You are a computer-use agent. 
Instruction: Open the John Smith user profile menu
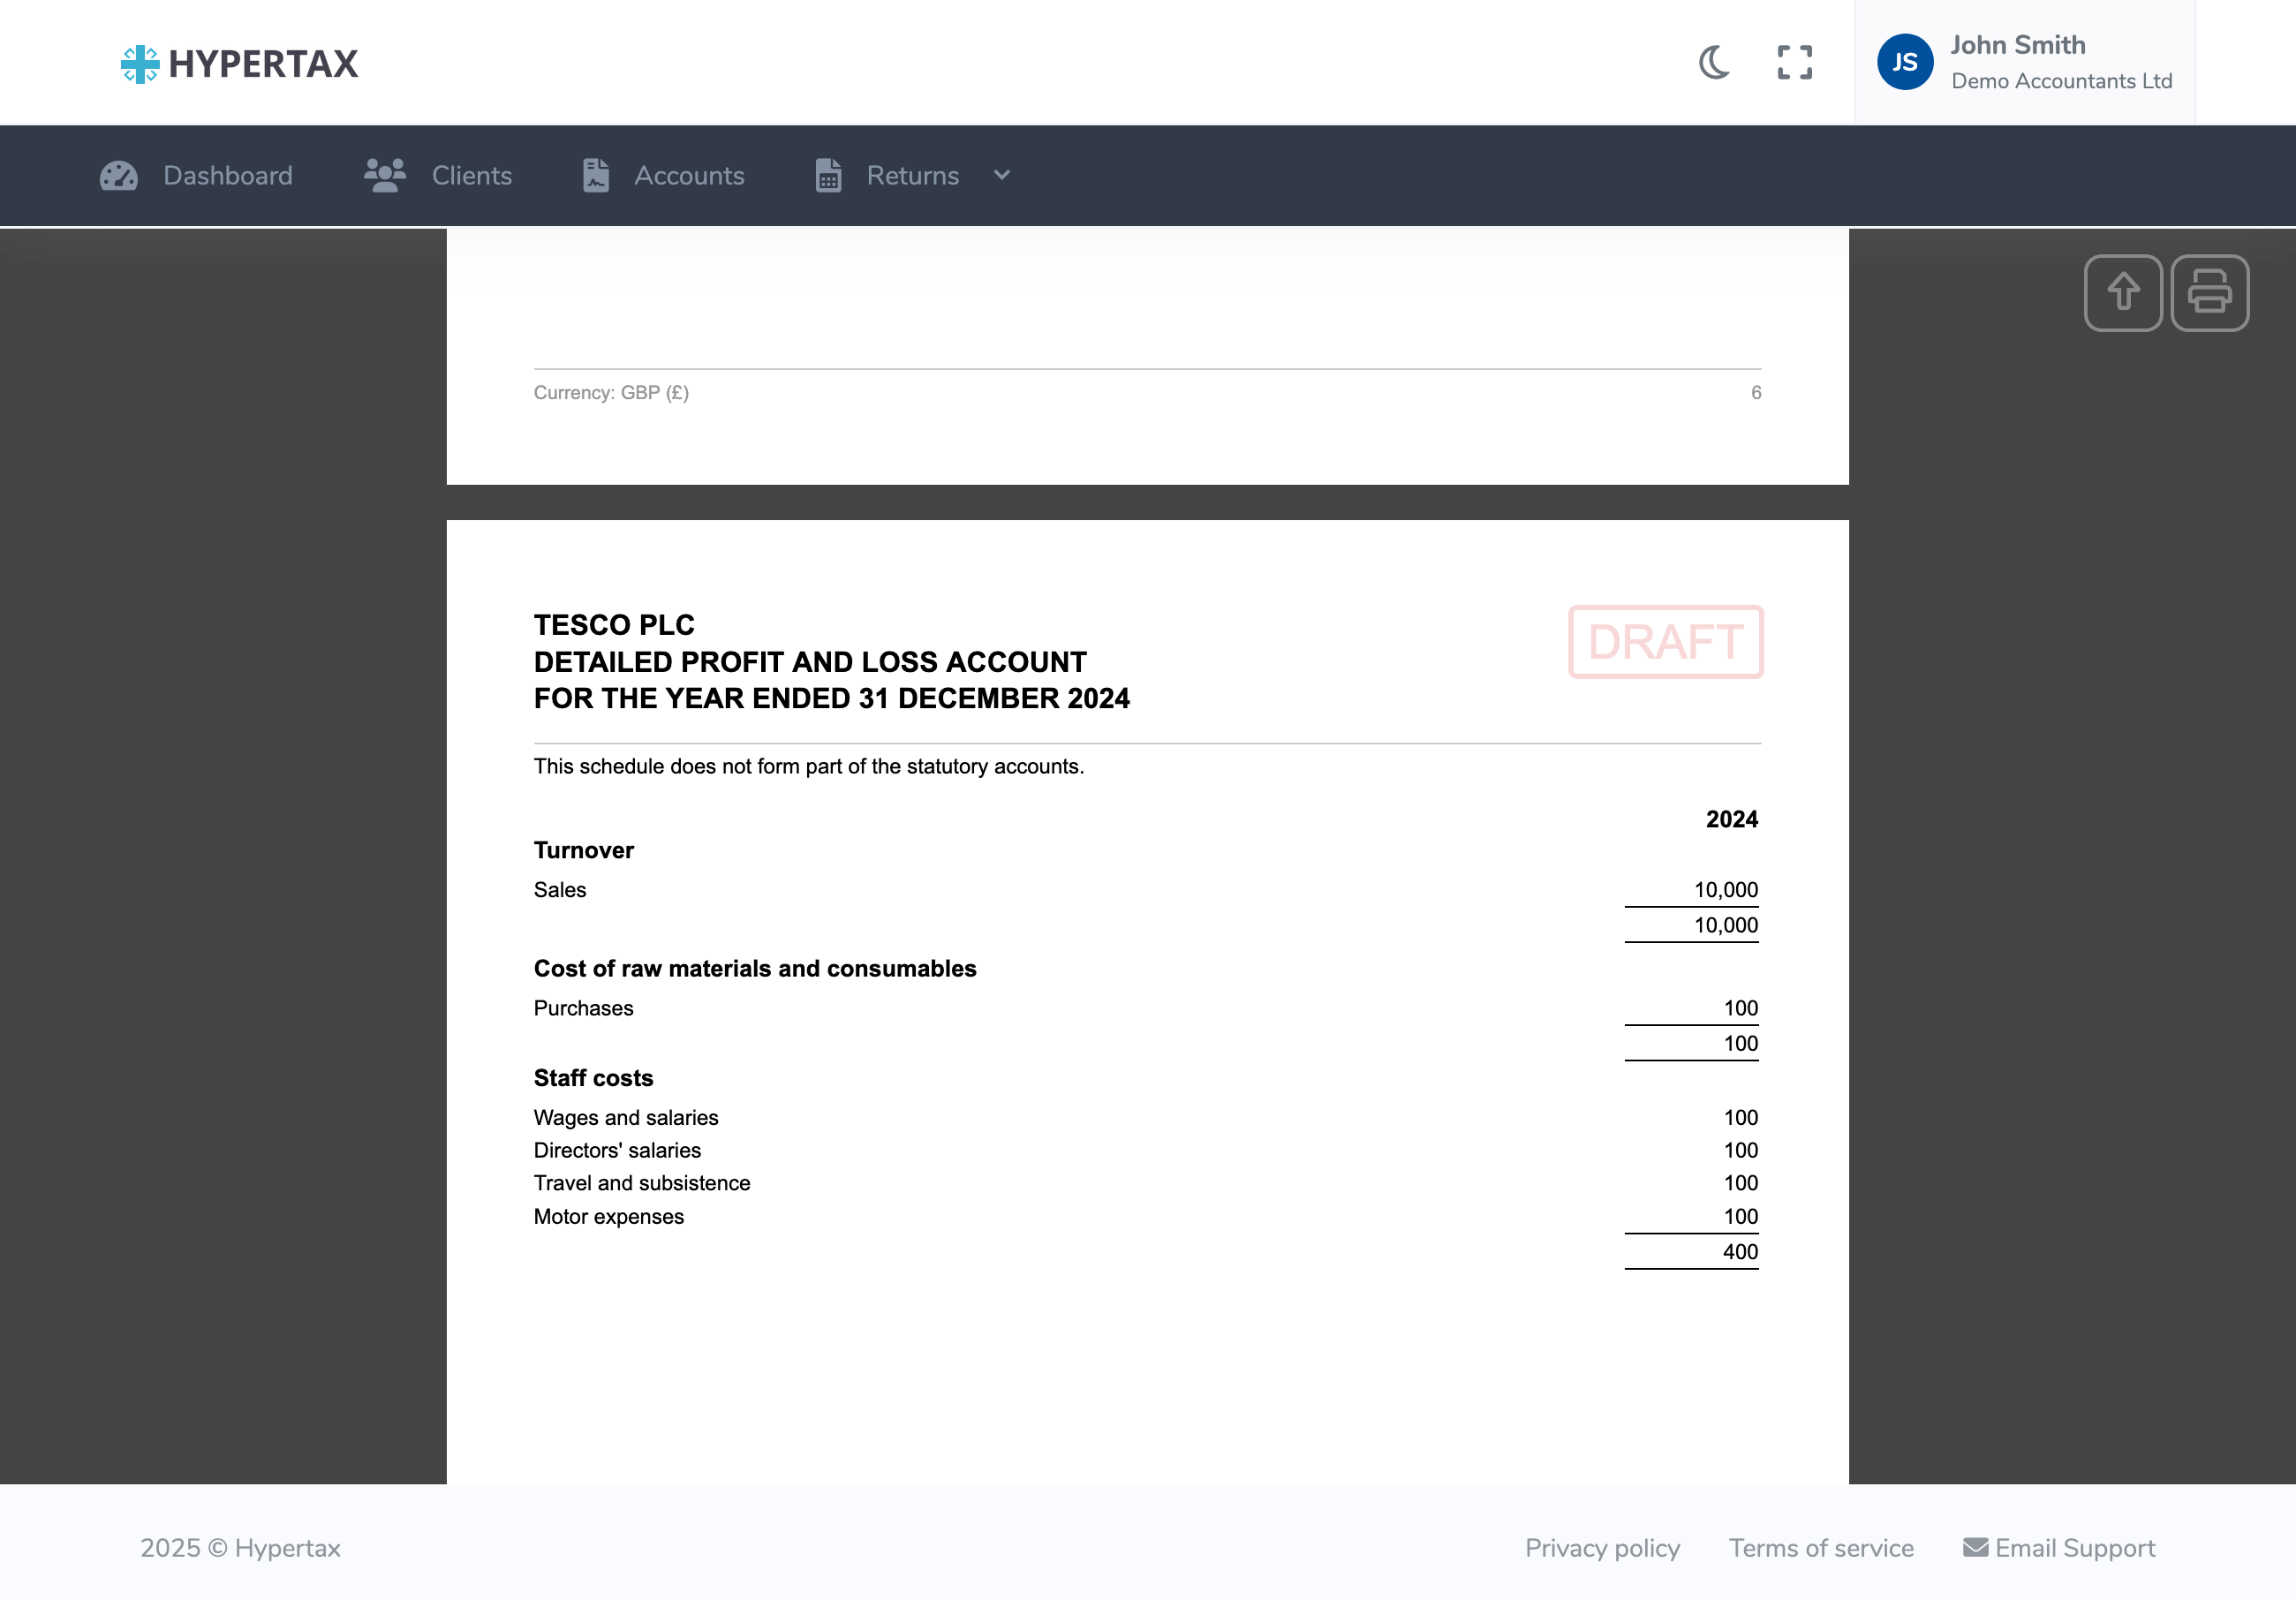pyautogui.click(x=2025, y=62)
